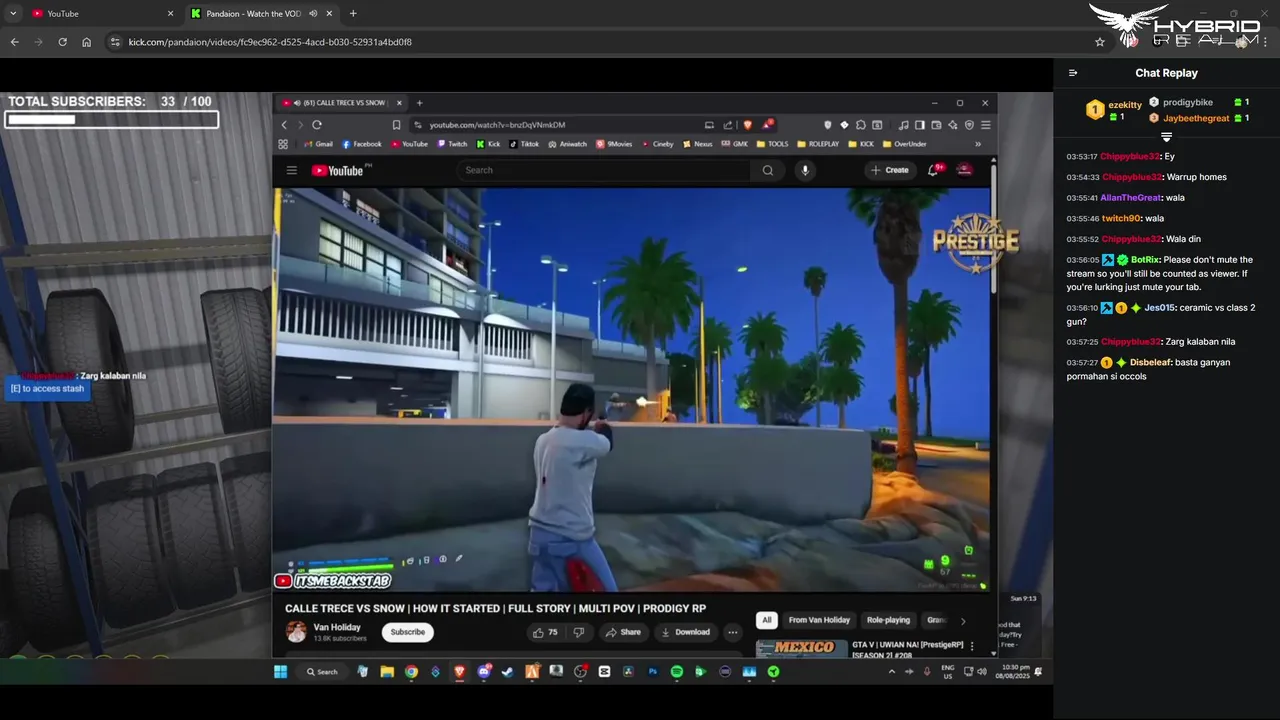The height and width of the screenshot is (720, 1280).
Task: Click the youtube.com watch URL in Brave
Action: [497, 125]
